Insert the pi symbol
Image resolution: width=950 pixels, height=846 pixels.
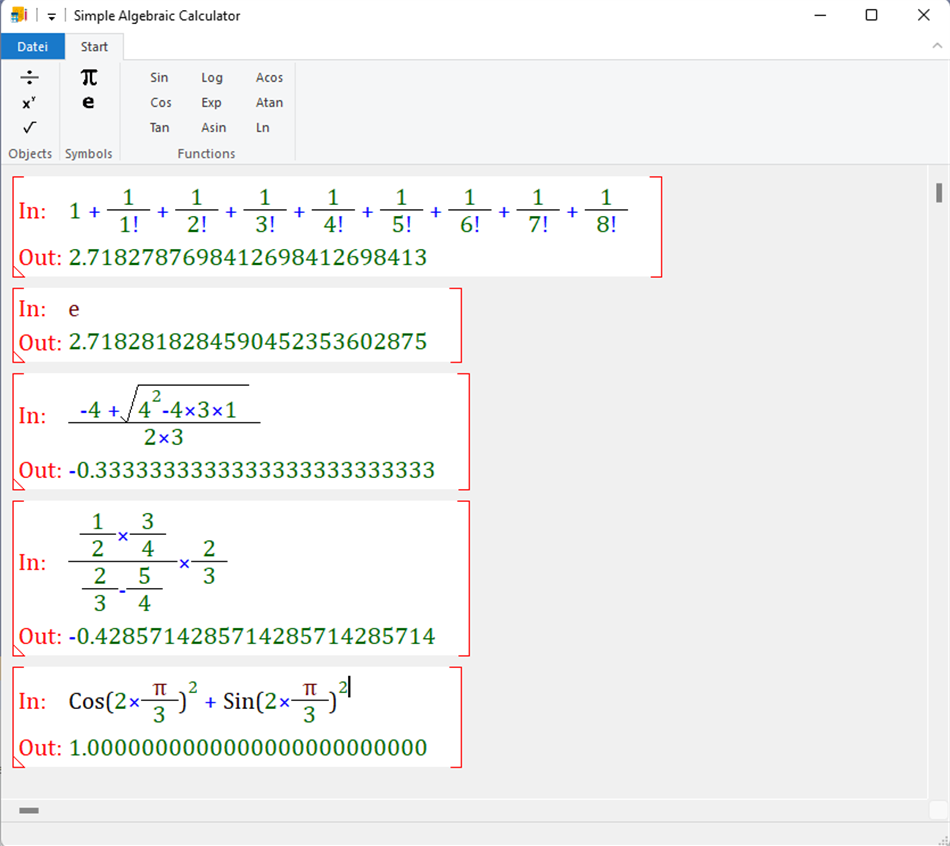click(x=89, y=76)
